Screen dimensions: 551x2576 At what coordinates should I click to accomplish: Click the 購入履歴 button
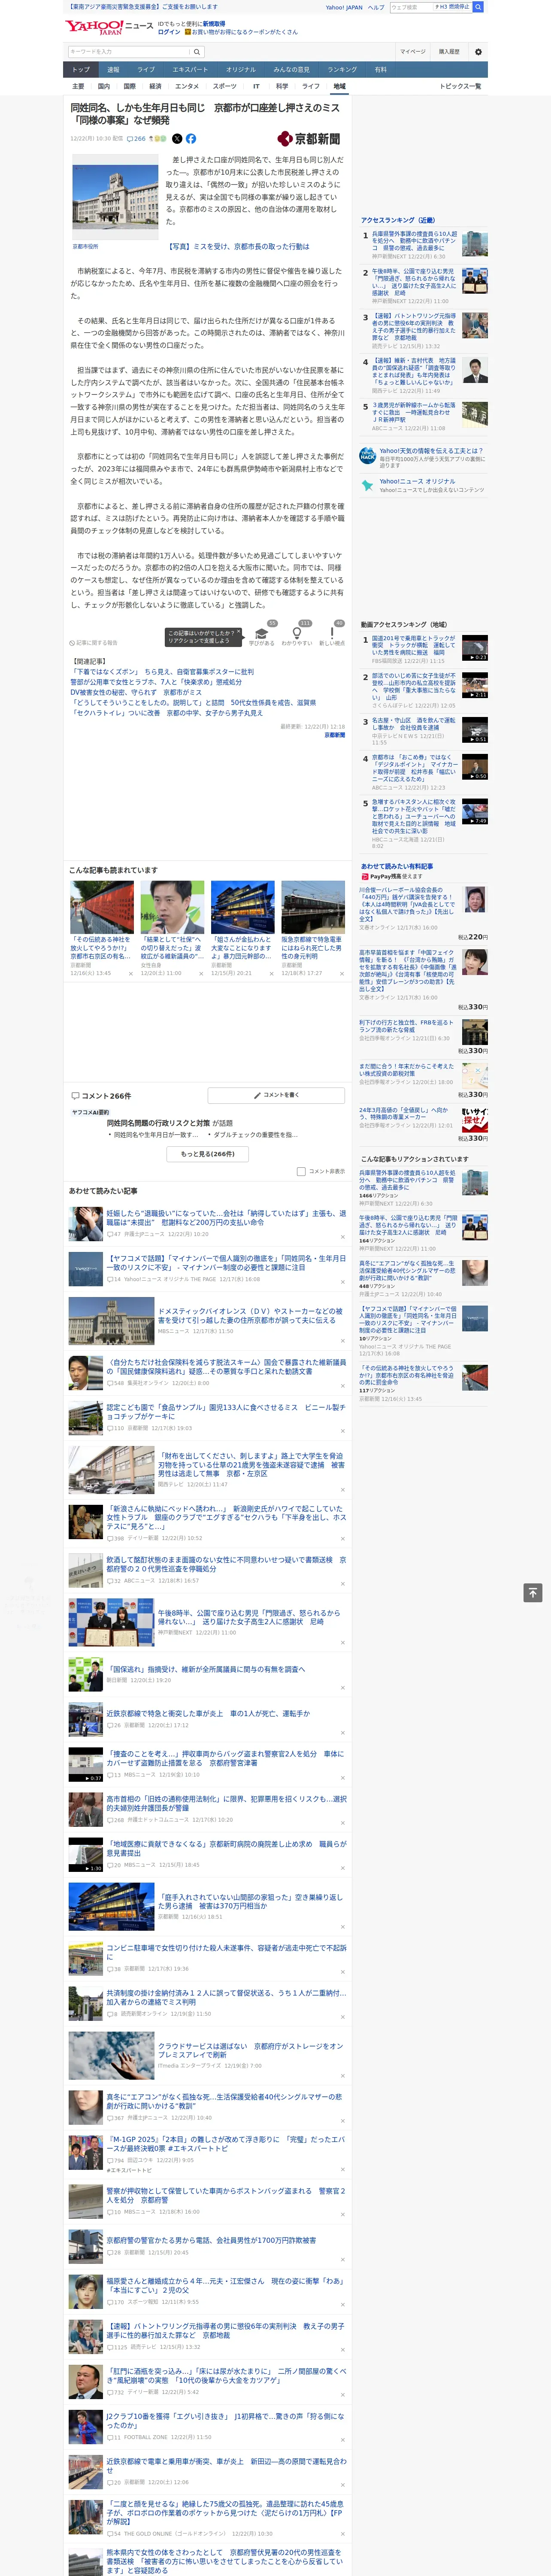(x=449, y=52)
